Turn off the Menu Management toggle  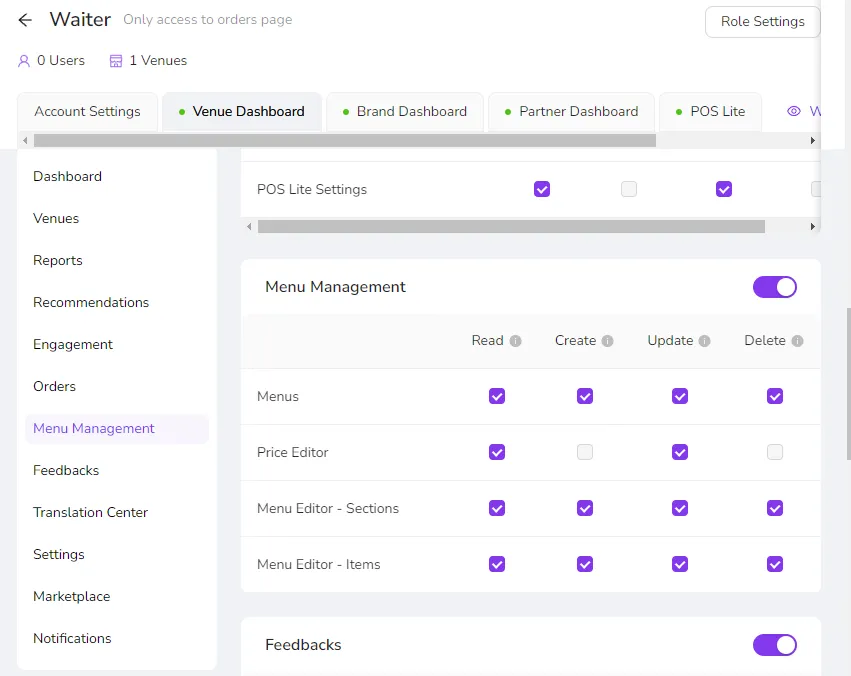(x=774, y=287)
